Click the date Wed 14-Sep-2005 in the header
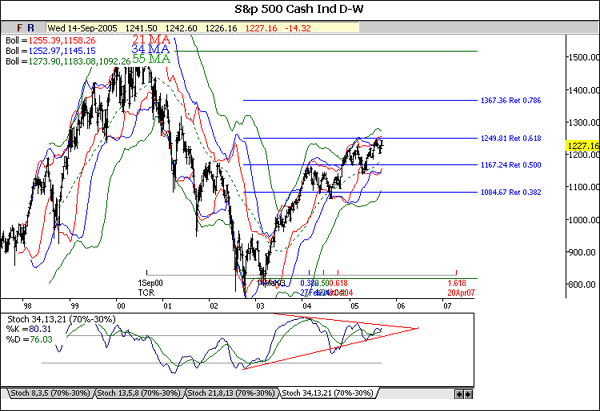The width and height of the screenshot is (600, 411). [x=82, y=28]
